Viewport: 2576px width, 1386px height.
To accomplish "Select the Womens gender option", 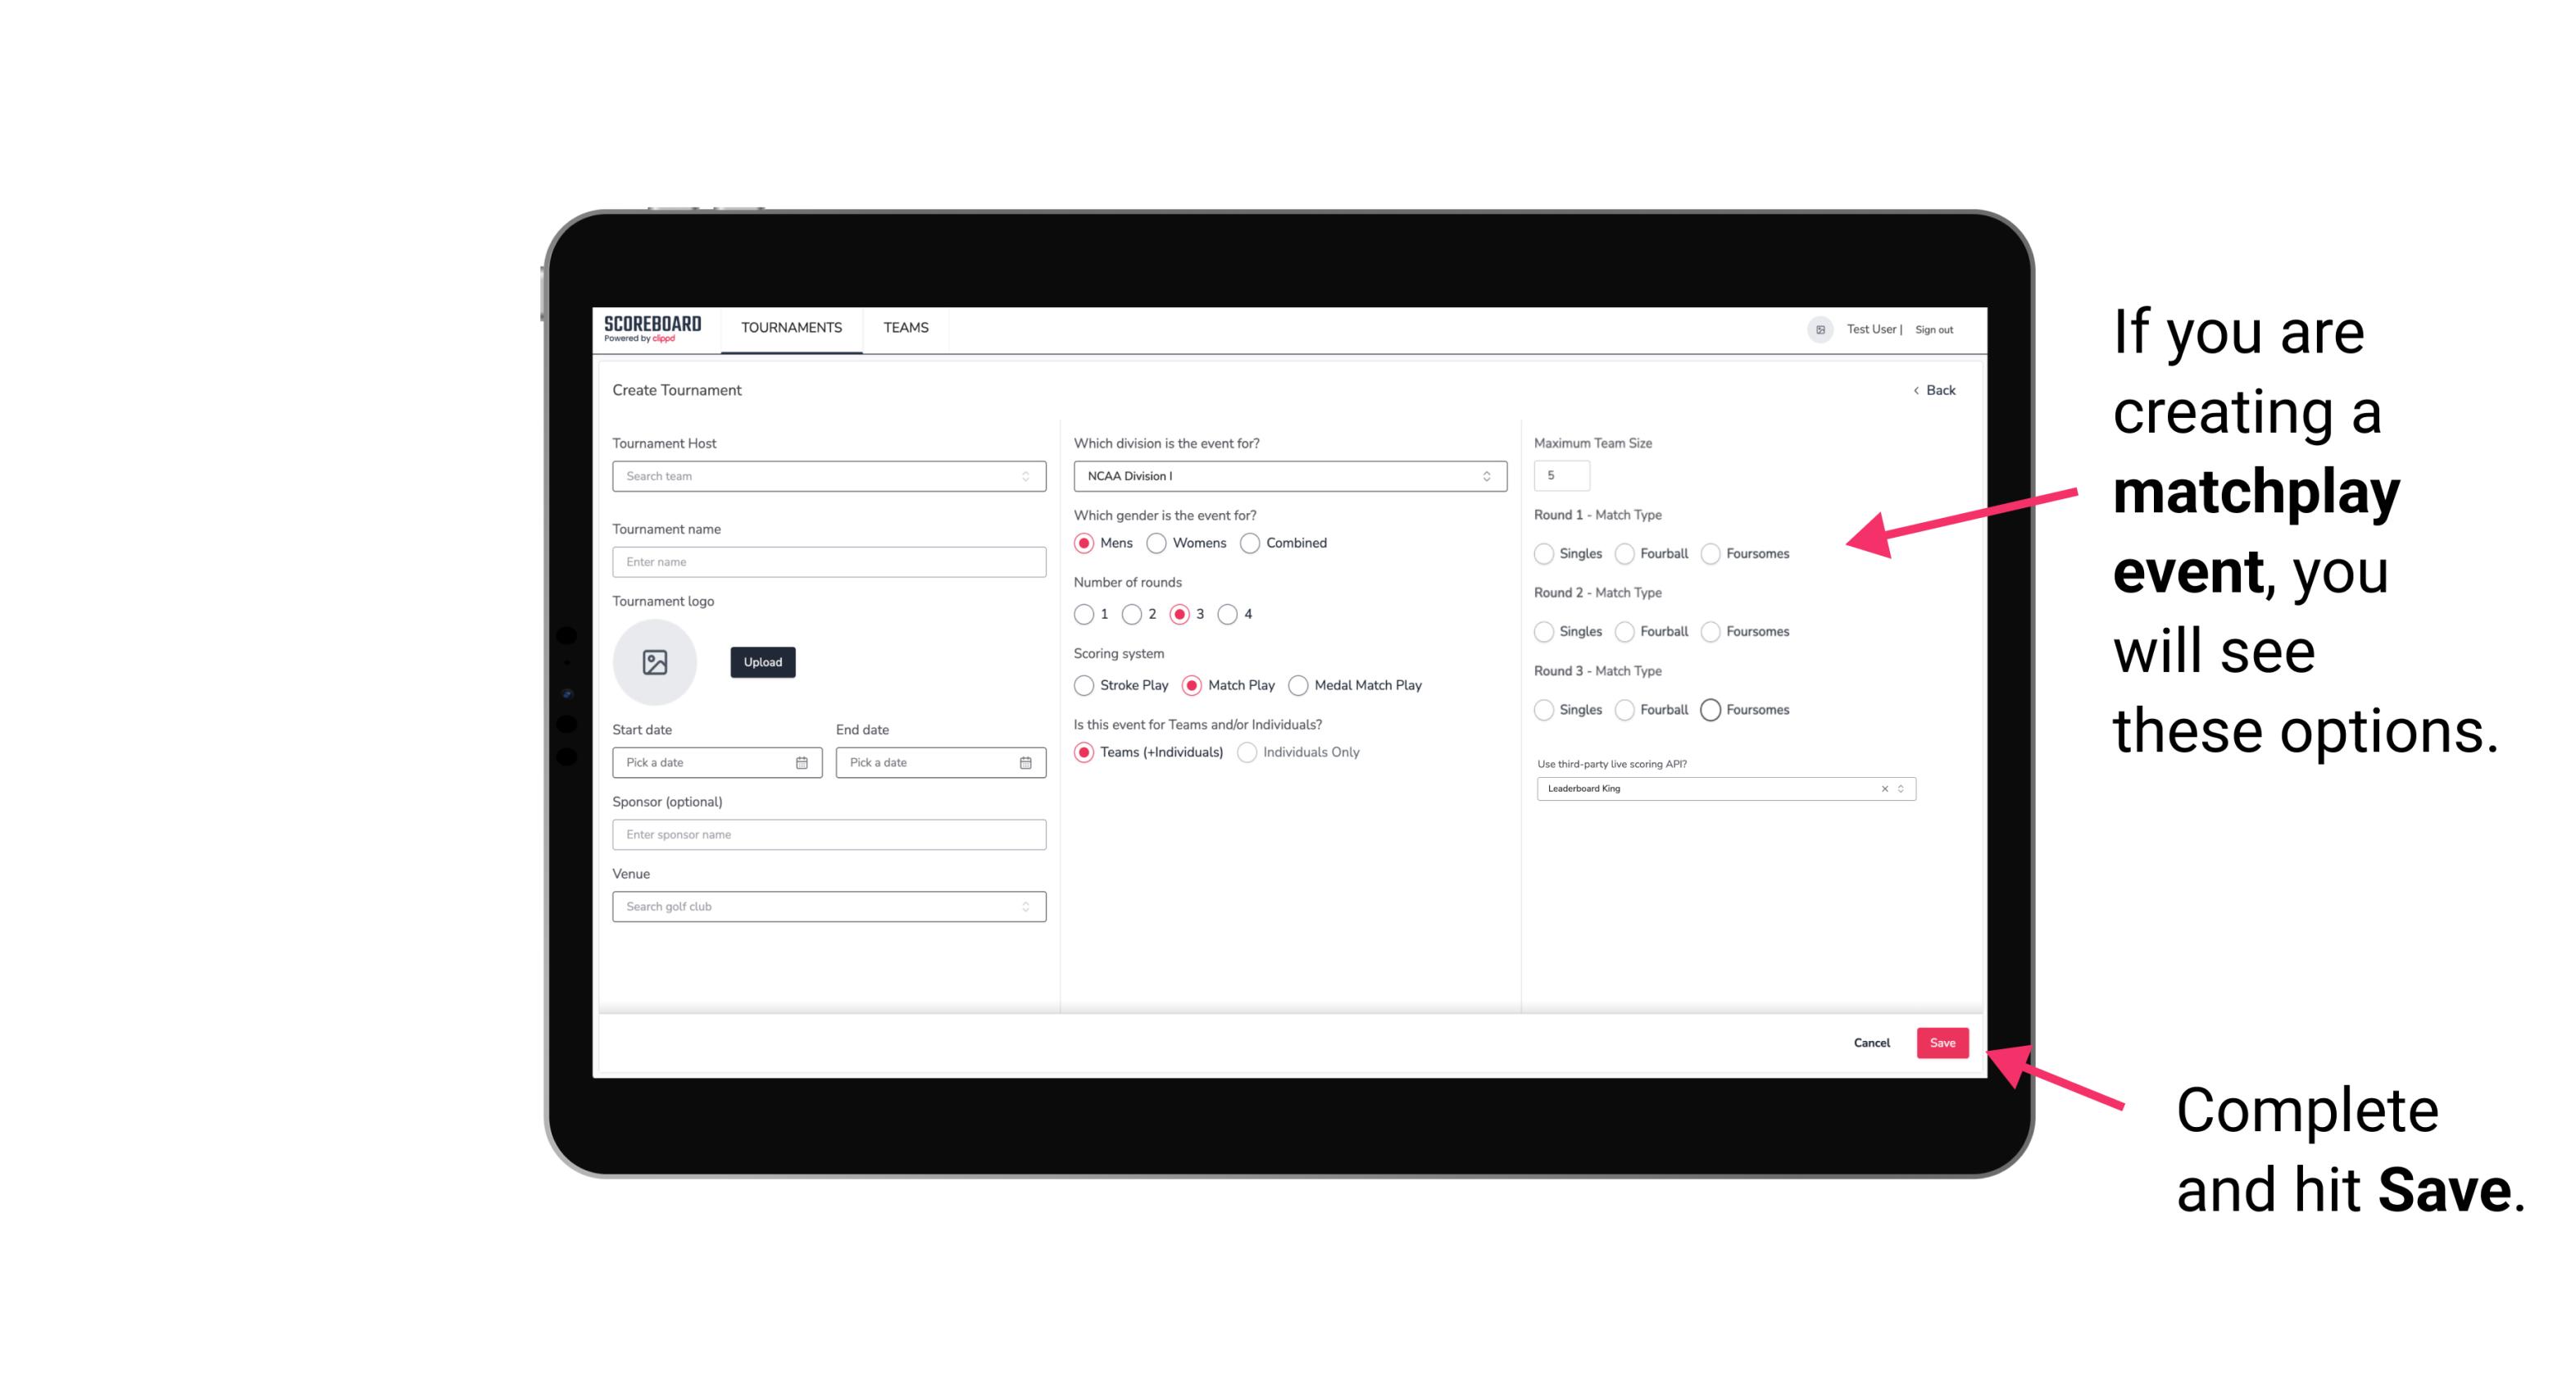I will 1160,543.
